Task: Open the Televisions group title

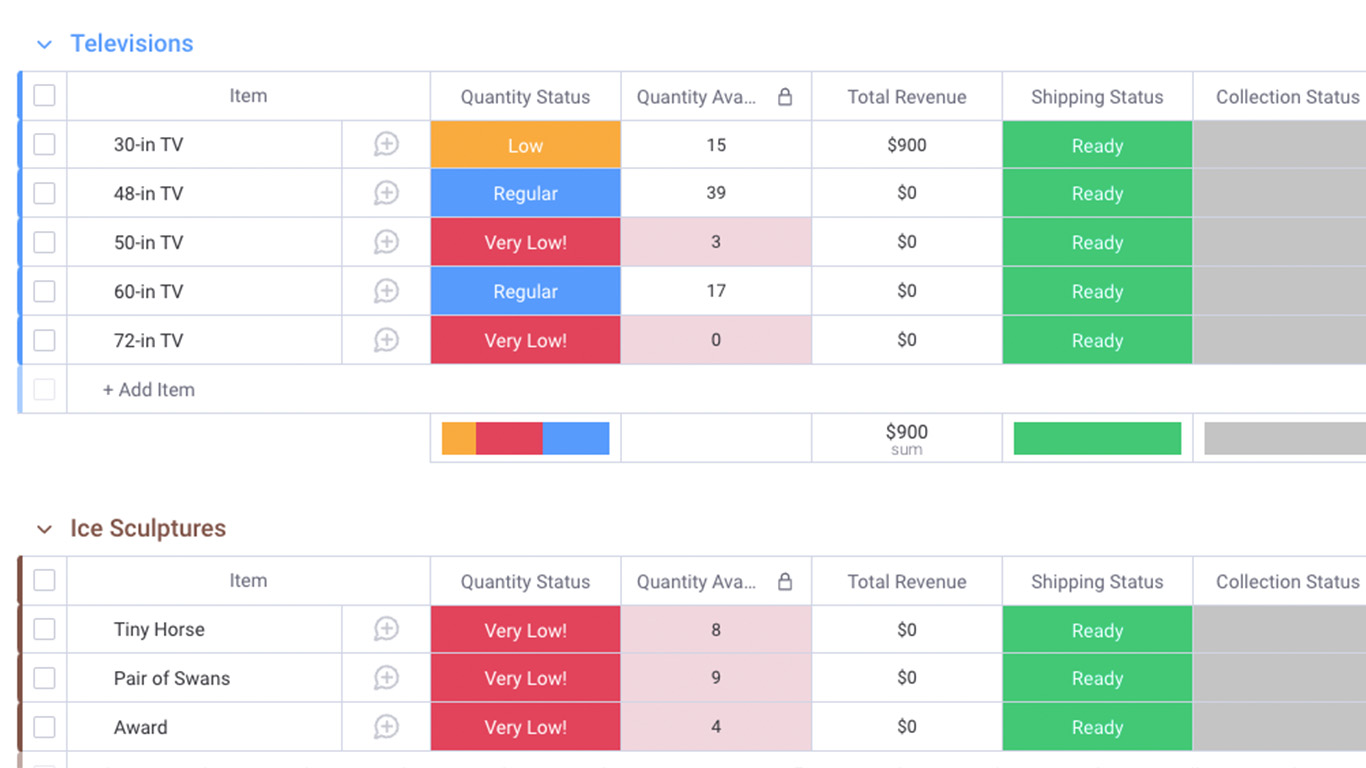Action: pyautogui.click(x=132, y=43)
